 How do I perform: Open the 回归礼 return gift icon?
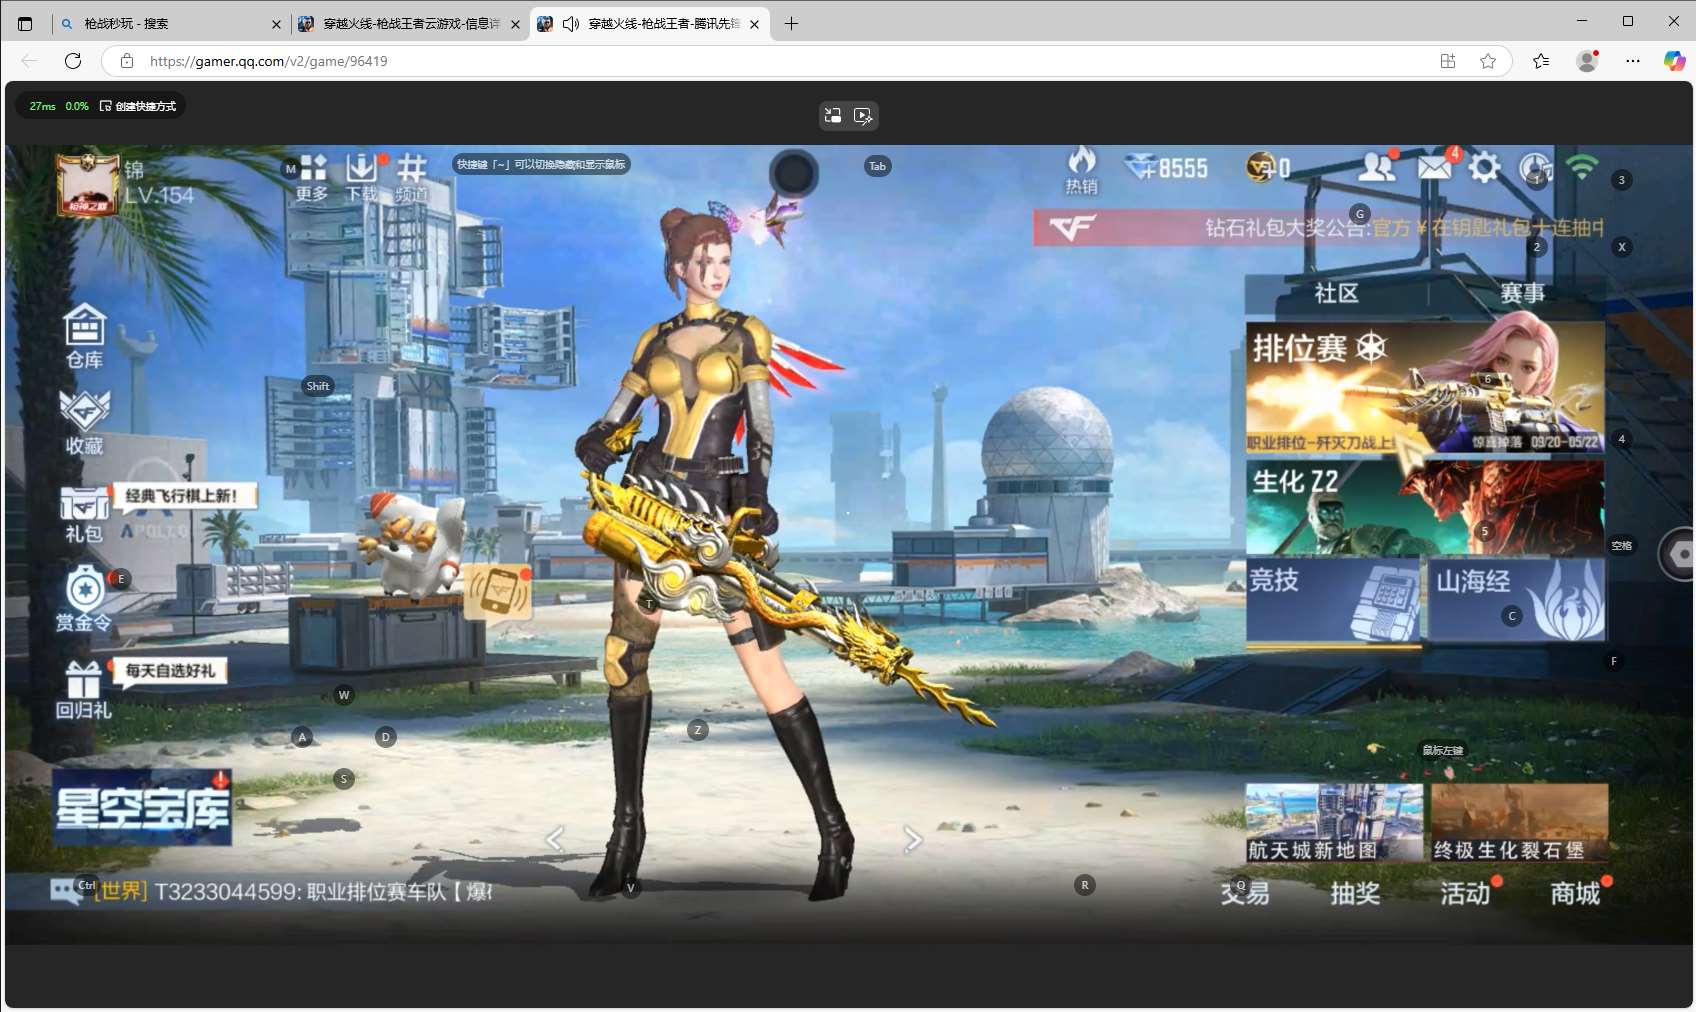83,691
